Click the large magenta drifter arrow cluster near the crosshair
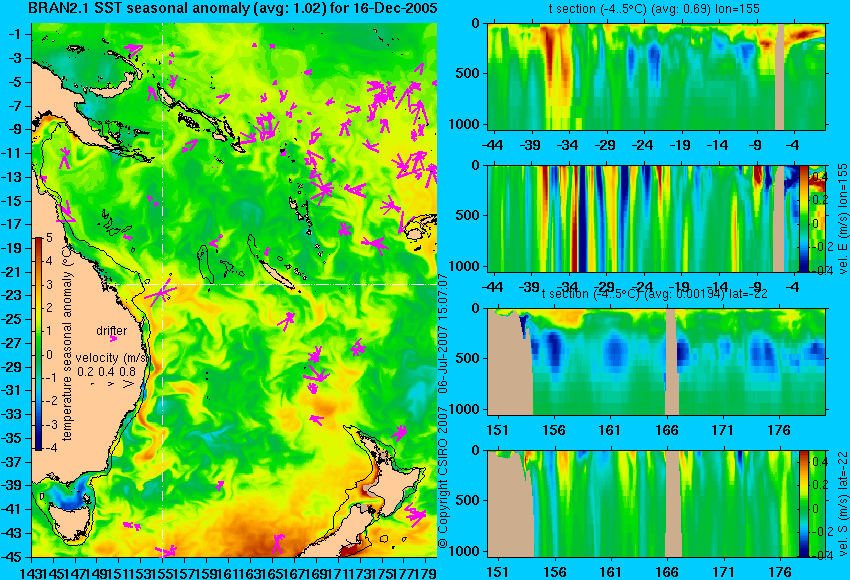Viewport: 850px width, 580px height. pyautogui.click(x=160, y=294)
